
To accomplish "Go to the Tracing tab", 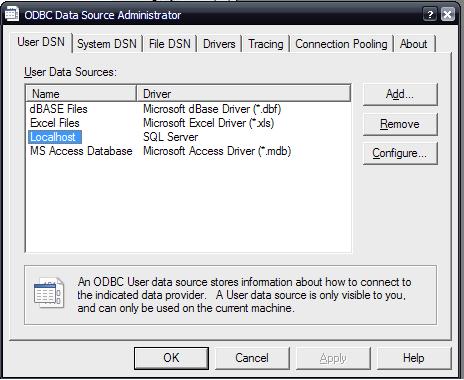I will (266, 44).
